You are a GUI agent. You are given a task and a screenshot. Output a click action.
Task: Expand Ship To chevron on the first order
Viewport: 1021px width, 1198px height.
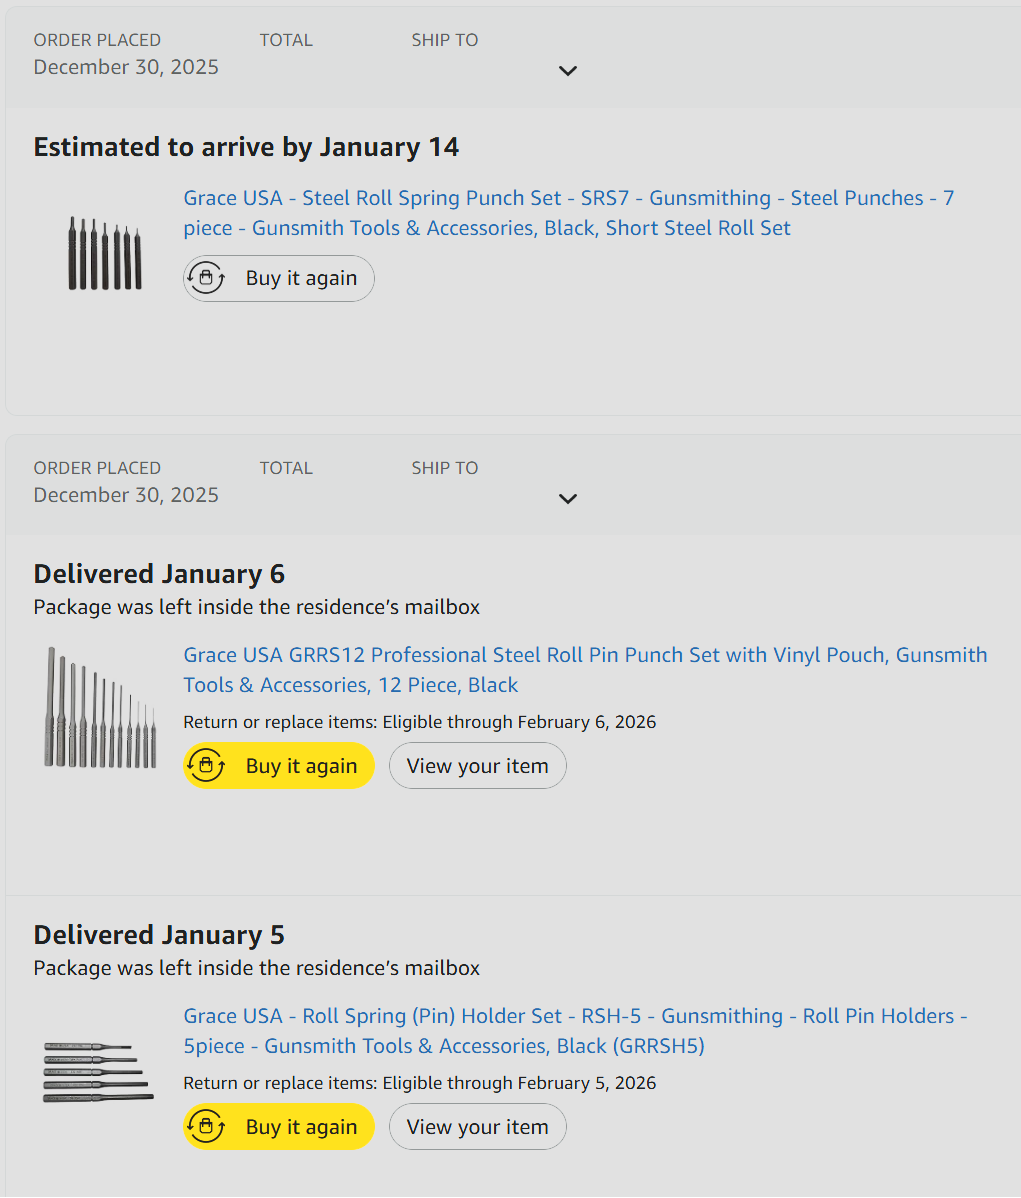click(x=568, y=71)
